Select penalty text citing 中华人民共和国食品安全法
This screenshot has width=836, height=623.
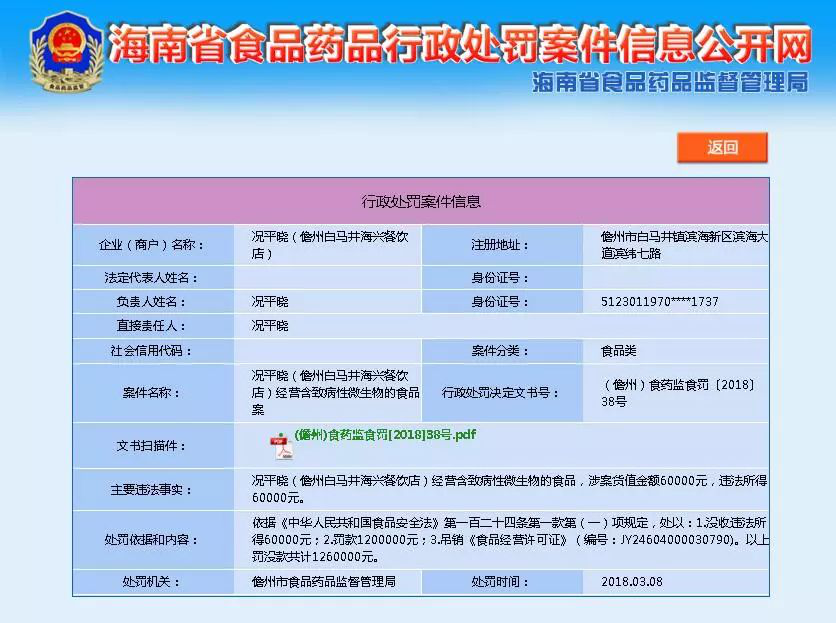pos(510,540)
